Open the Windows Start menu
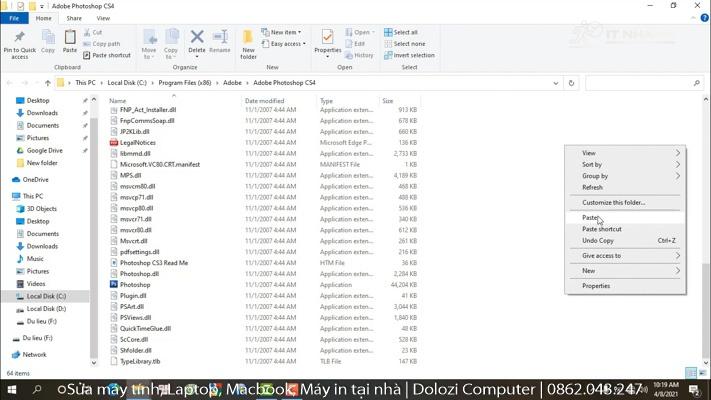The height and width of the screenshot is (400, 711). point(10,389)
